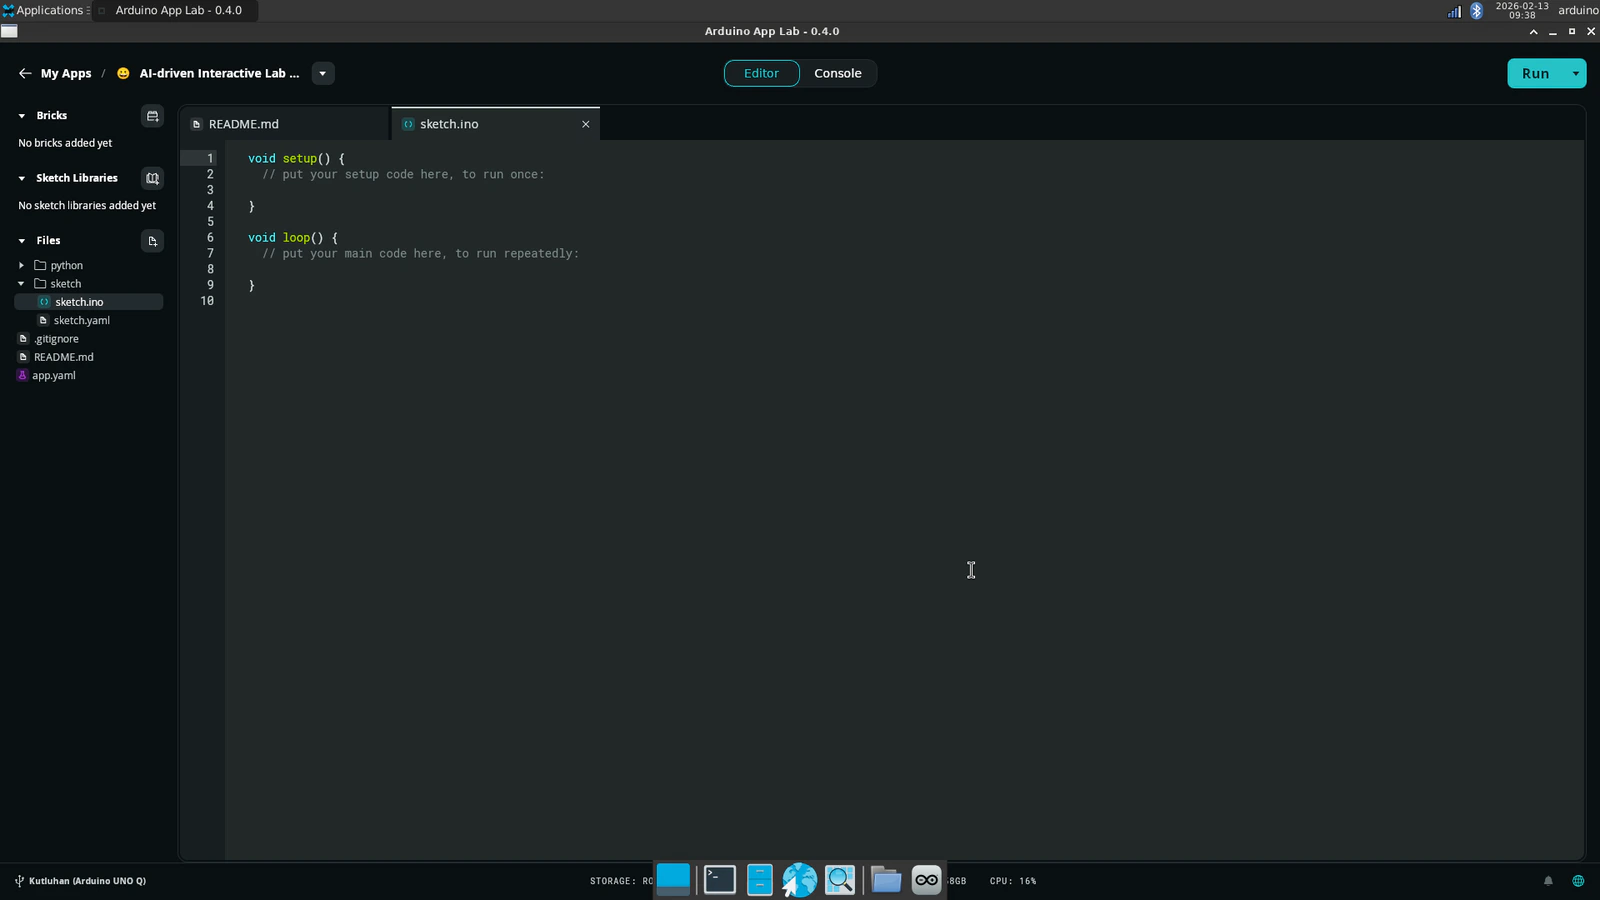Screen dimensions: 1600x900
Task: Close the sketch.ino tab
Action: click(586, 124)
